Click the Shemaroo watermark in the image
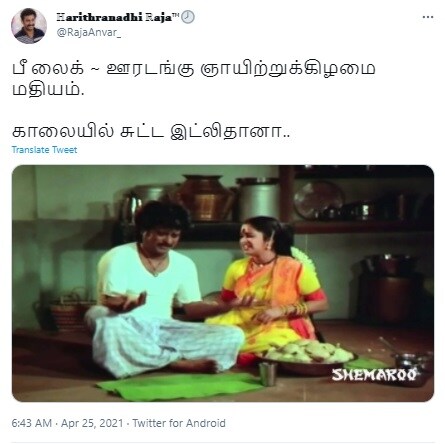 374,375
